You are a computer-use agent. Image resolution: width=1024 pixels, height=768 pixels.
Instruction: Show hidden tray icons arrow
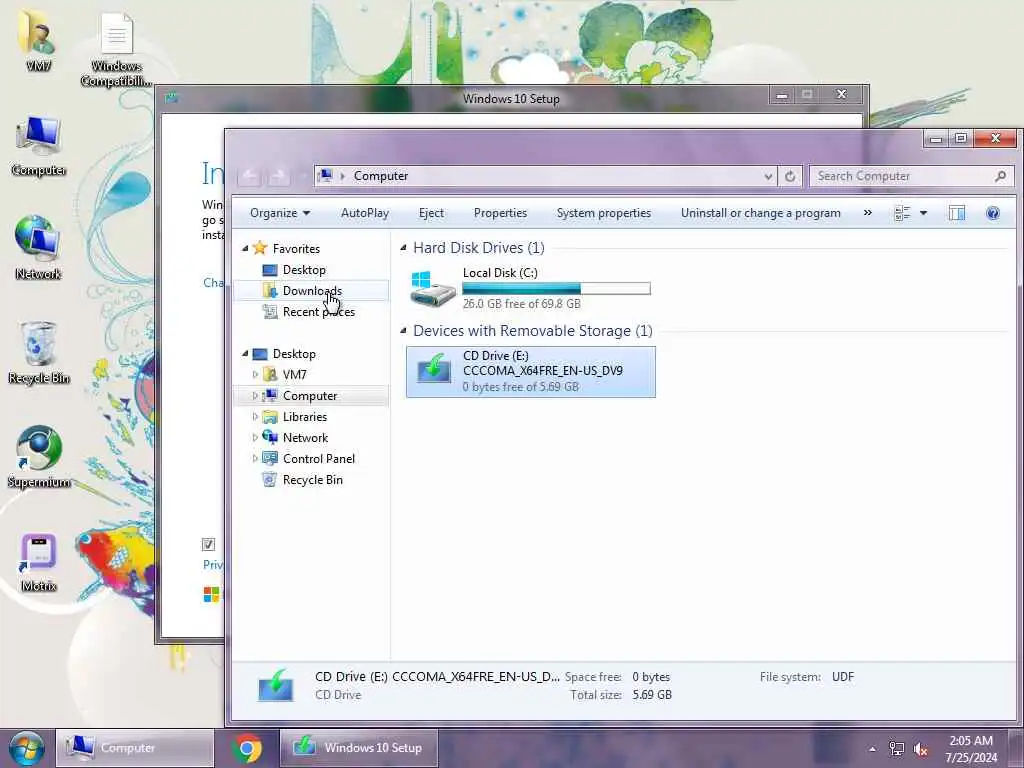click(x=872, y=749)
